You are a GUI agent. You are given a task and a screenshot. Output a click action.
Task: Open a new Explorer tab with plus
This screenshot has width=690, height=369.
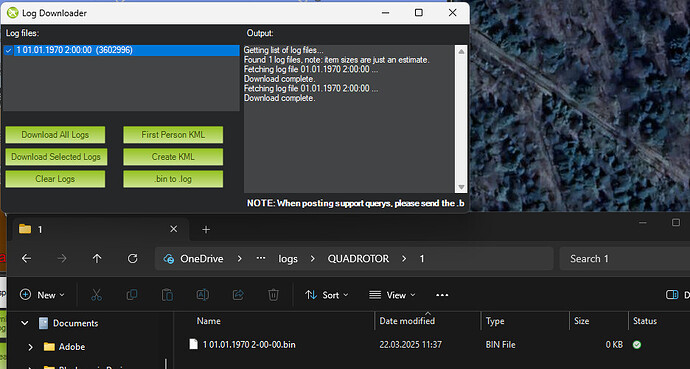206,230
